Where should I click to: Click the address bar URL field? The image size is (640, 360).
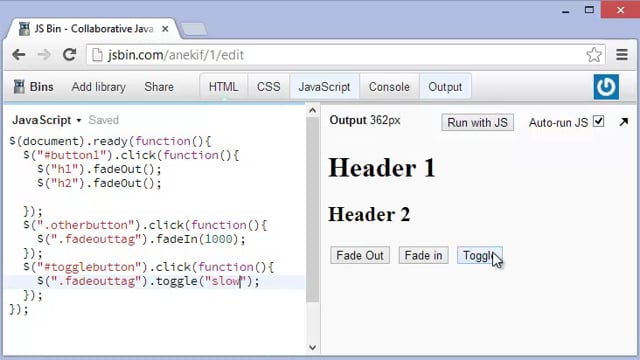click(346, 55)
